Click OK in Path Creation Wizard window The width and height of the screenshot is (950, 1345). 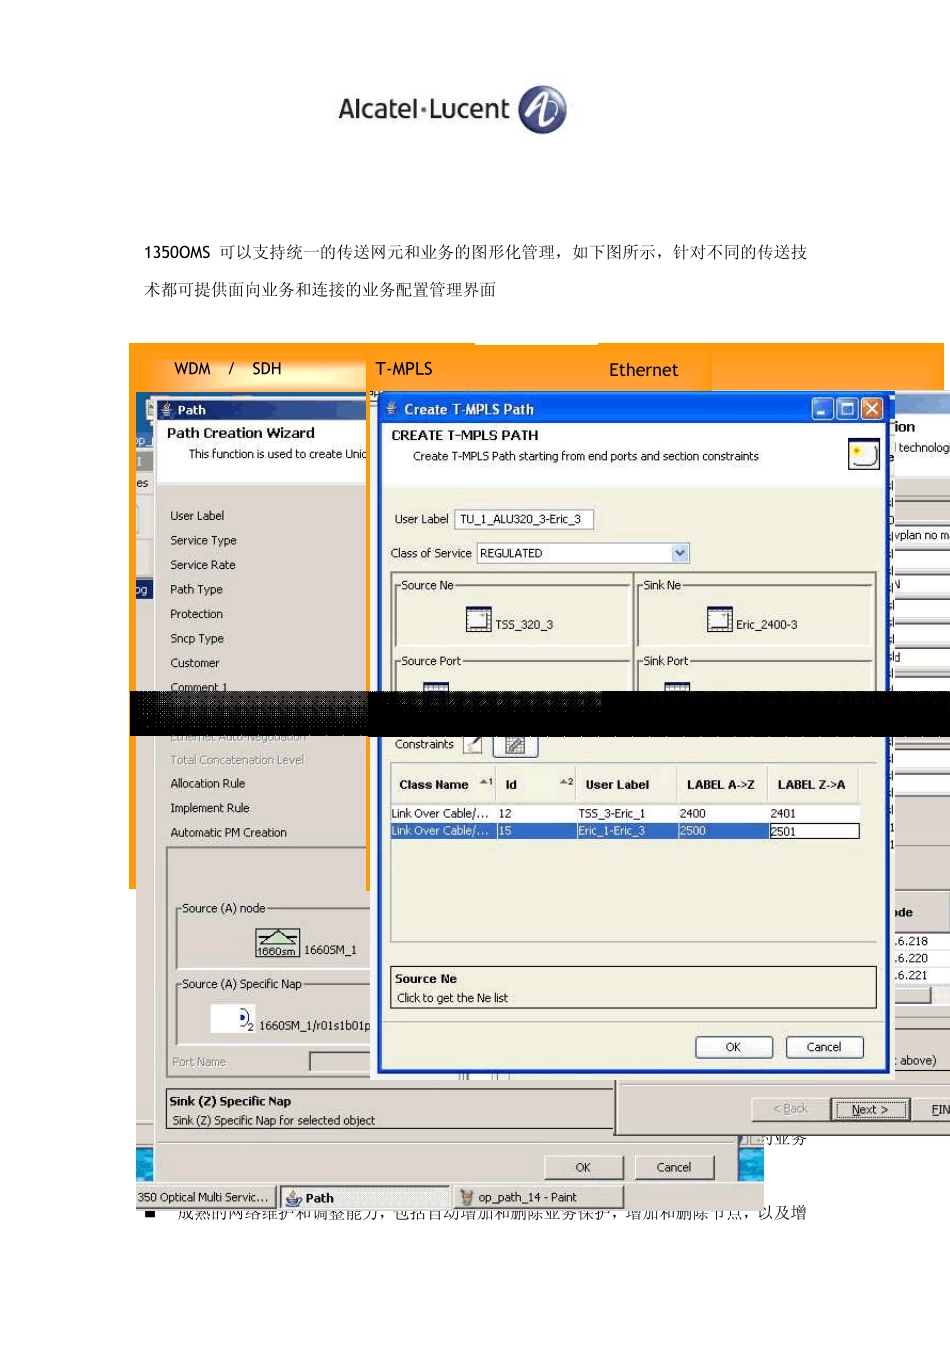(x=583, y=1167)
